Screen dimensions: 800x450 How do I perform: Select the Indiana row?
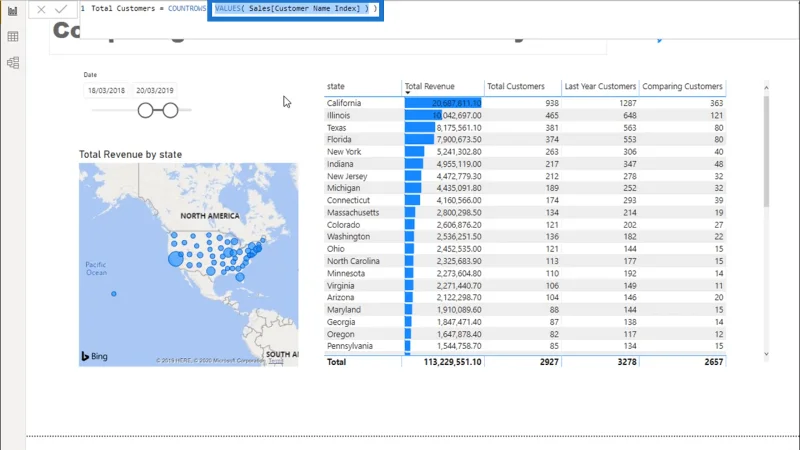coord(525,164)
